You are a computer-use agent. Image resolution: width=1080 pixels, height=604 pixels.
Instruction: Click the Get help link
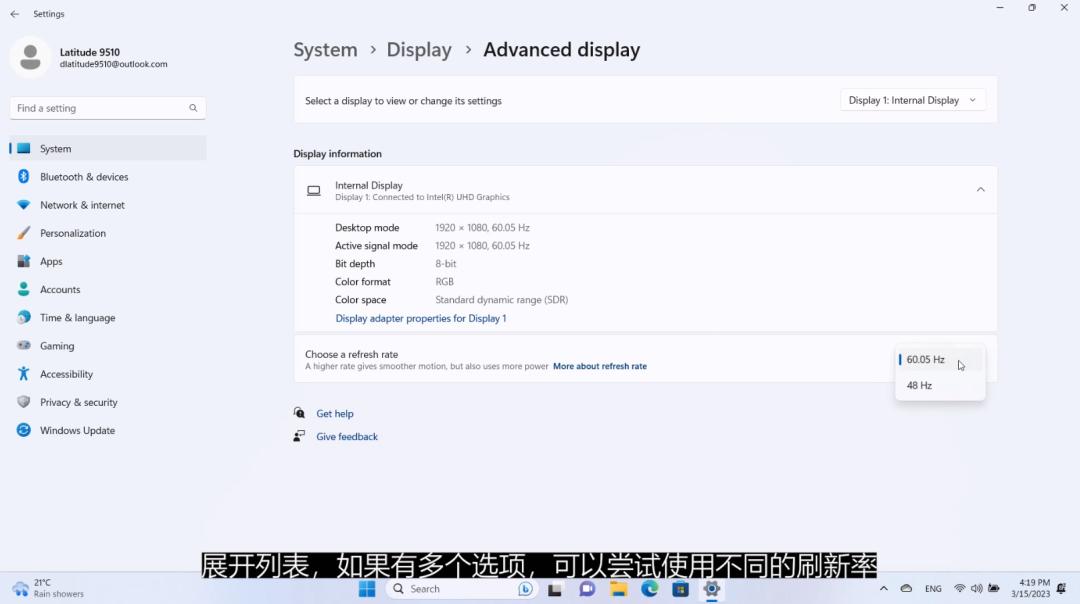tap(335, 414)
